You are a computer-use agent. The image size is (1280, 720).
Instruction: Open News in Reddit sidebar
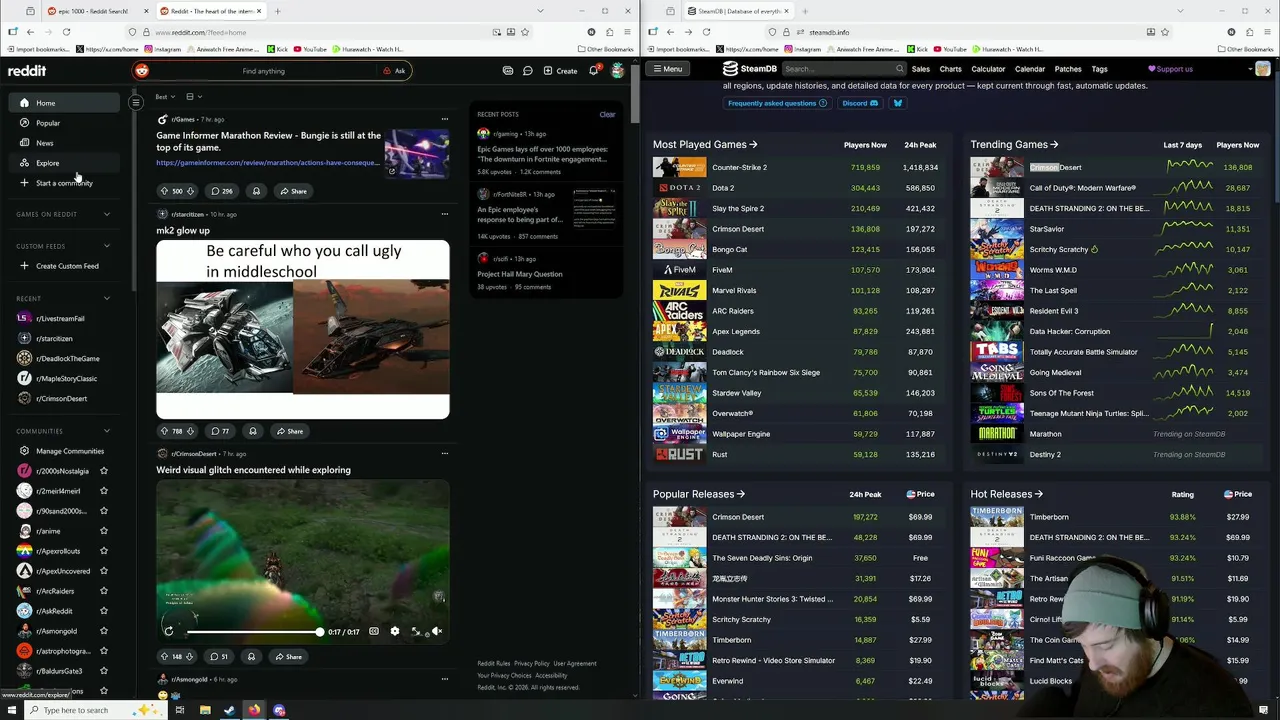[66, 143]
